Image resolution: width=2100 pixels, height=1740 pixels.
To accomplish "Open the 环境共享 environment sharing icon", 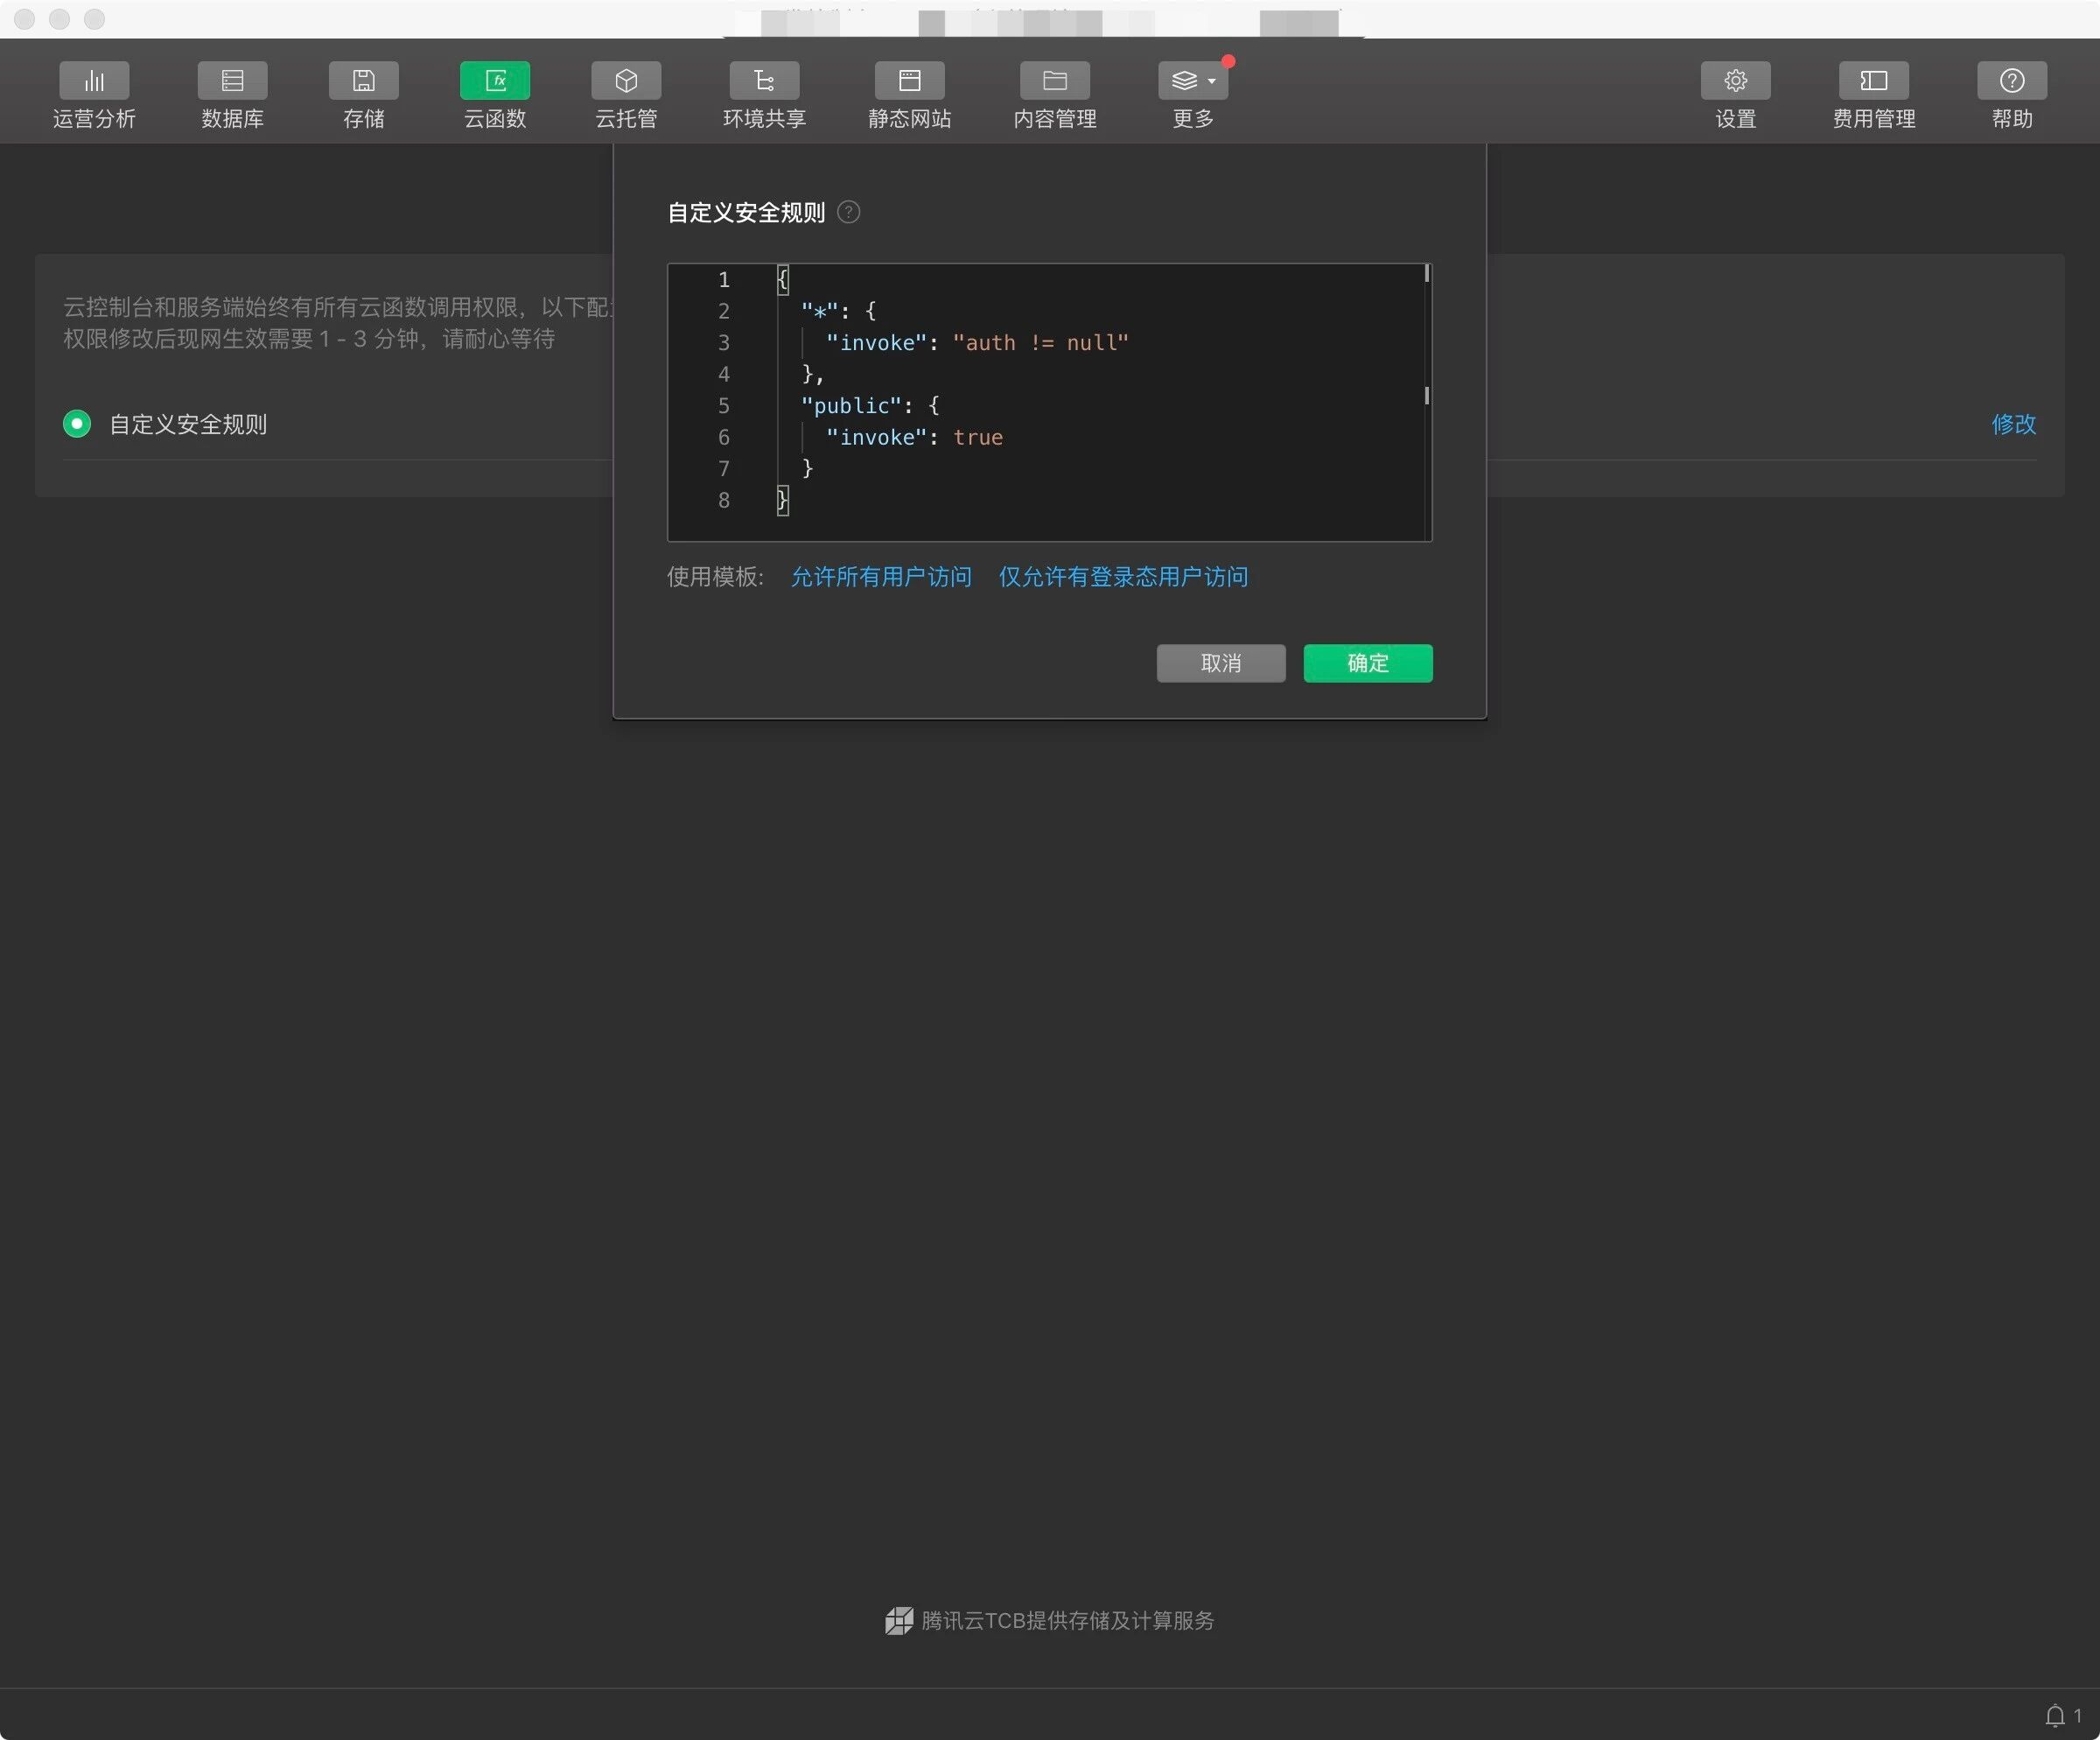I will point(764,81).
